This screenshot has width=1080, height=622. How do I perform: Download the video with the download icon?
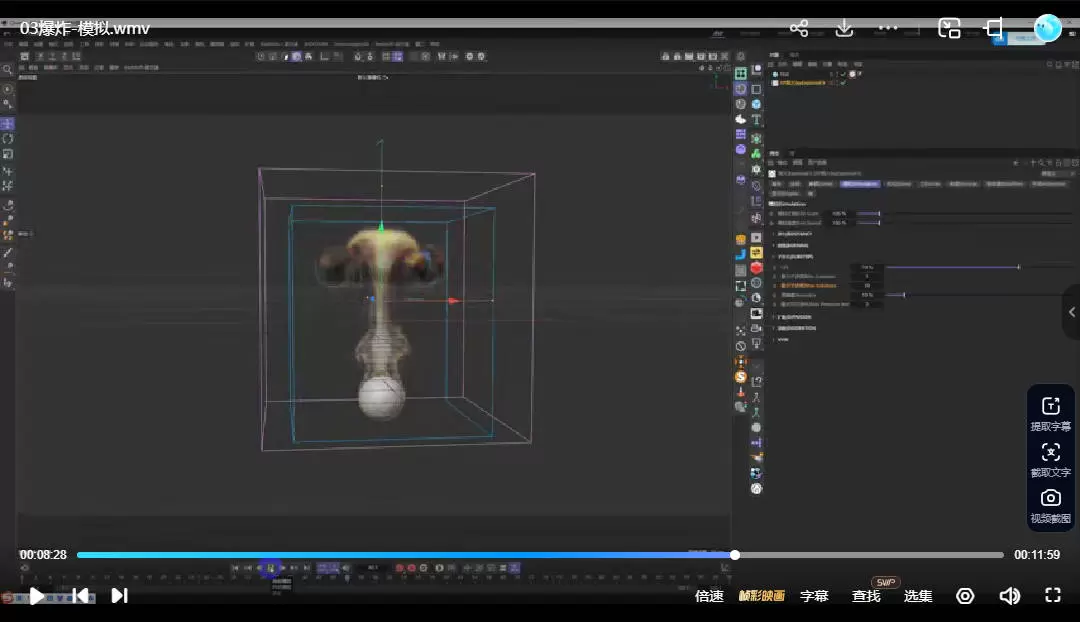(x=844, y=29)
